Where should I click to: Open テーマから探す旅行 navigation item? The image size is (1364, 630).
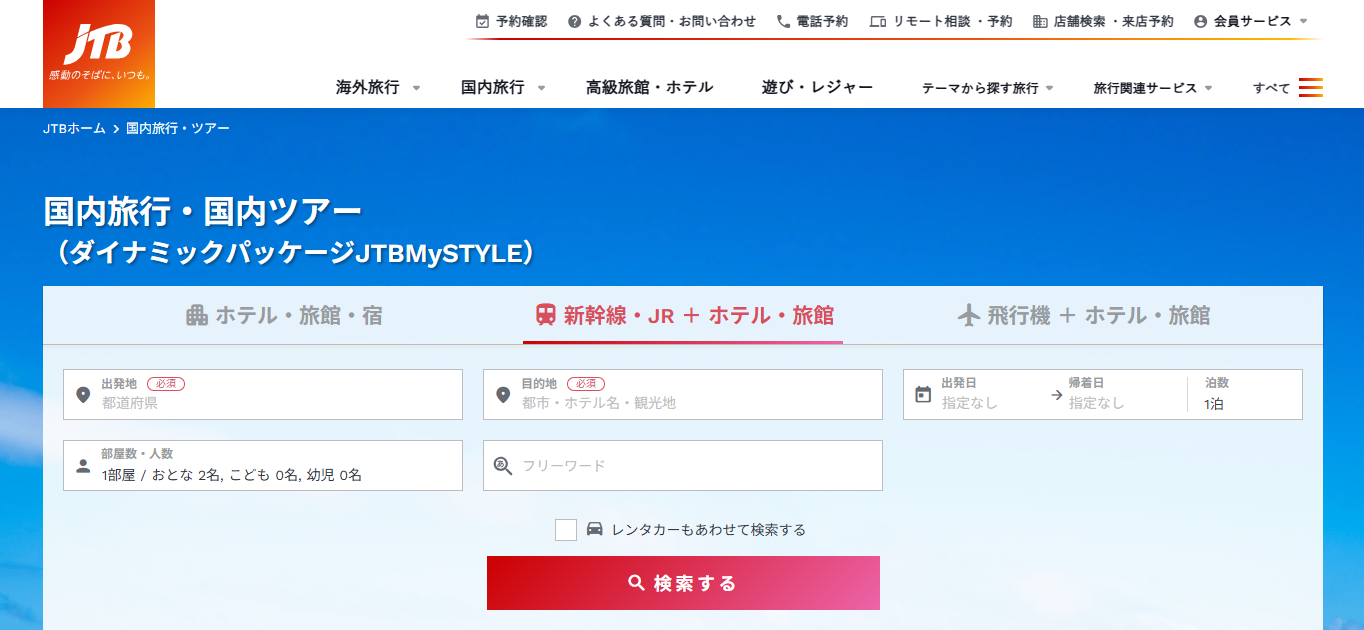(980, 88)
